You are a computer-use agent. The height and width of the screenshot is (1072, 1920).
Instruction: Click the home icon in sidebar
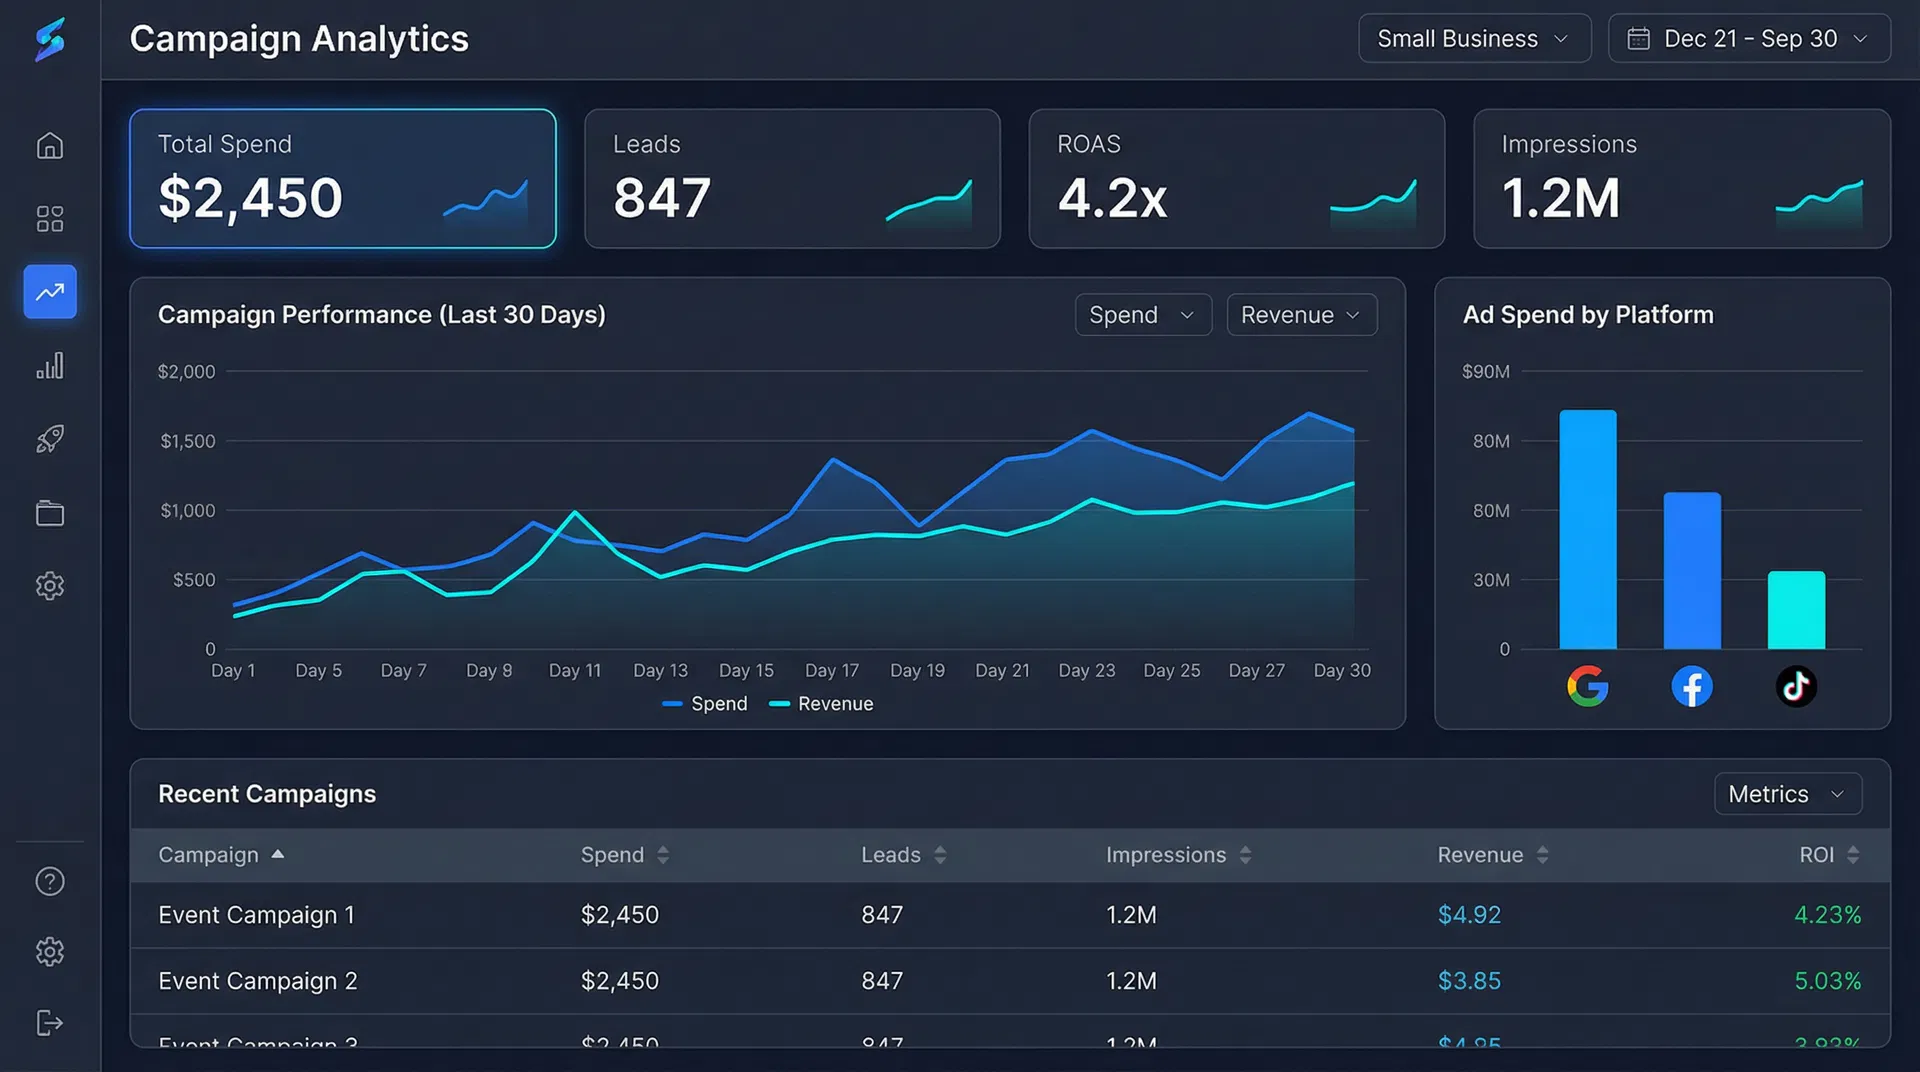click(x=50, y=146)
